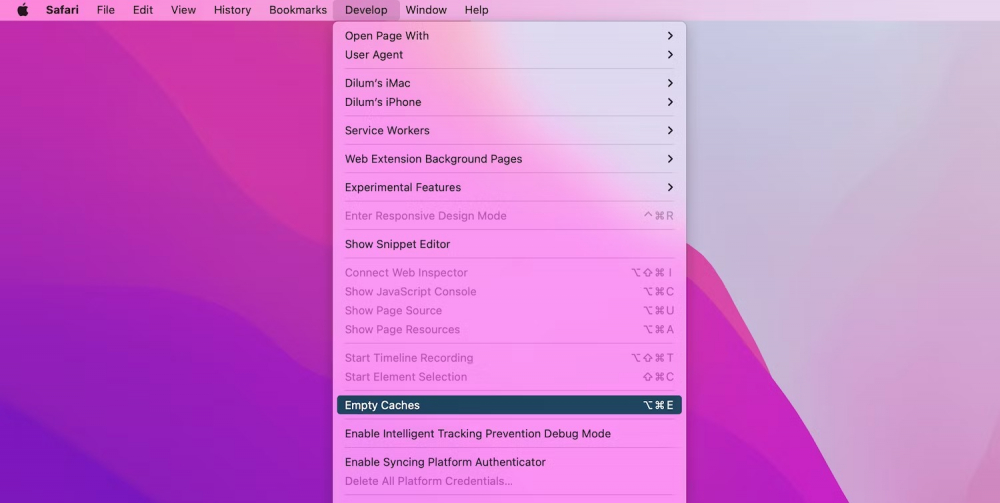1000x503 pixels.
Task: Open the View menu
Action: click(183, 10)
